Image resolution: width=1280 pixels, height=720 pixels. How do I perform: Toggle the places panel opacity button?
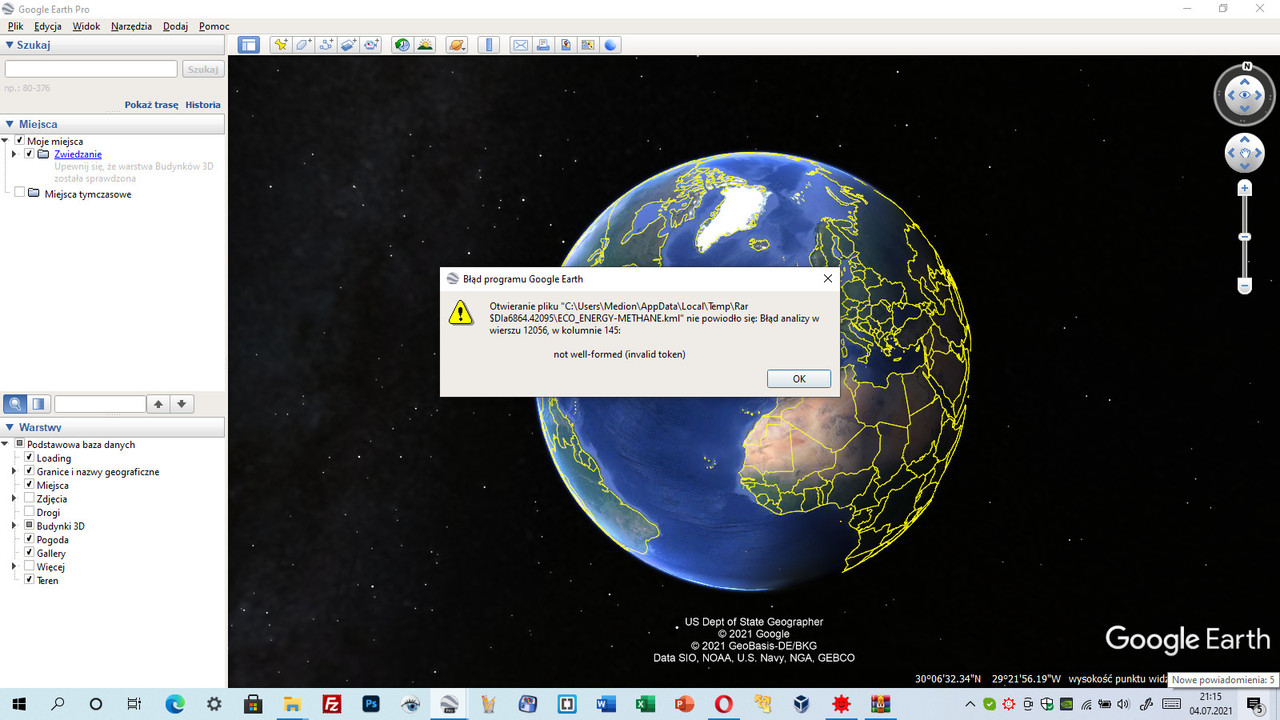tap(39, 404)
